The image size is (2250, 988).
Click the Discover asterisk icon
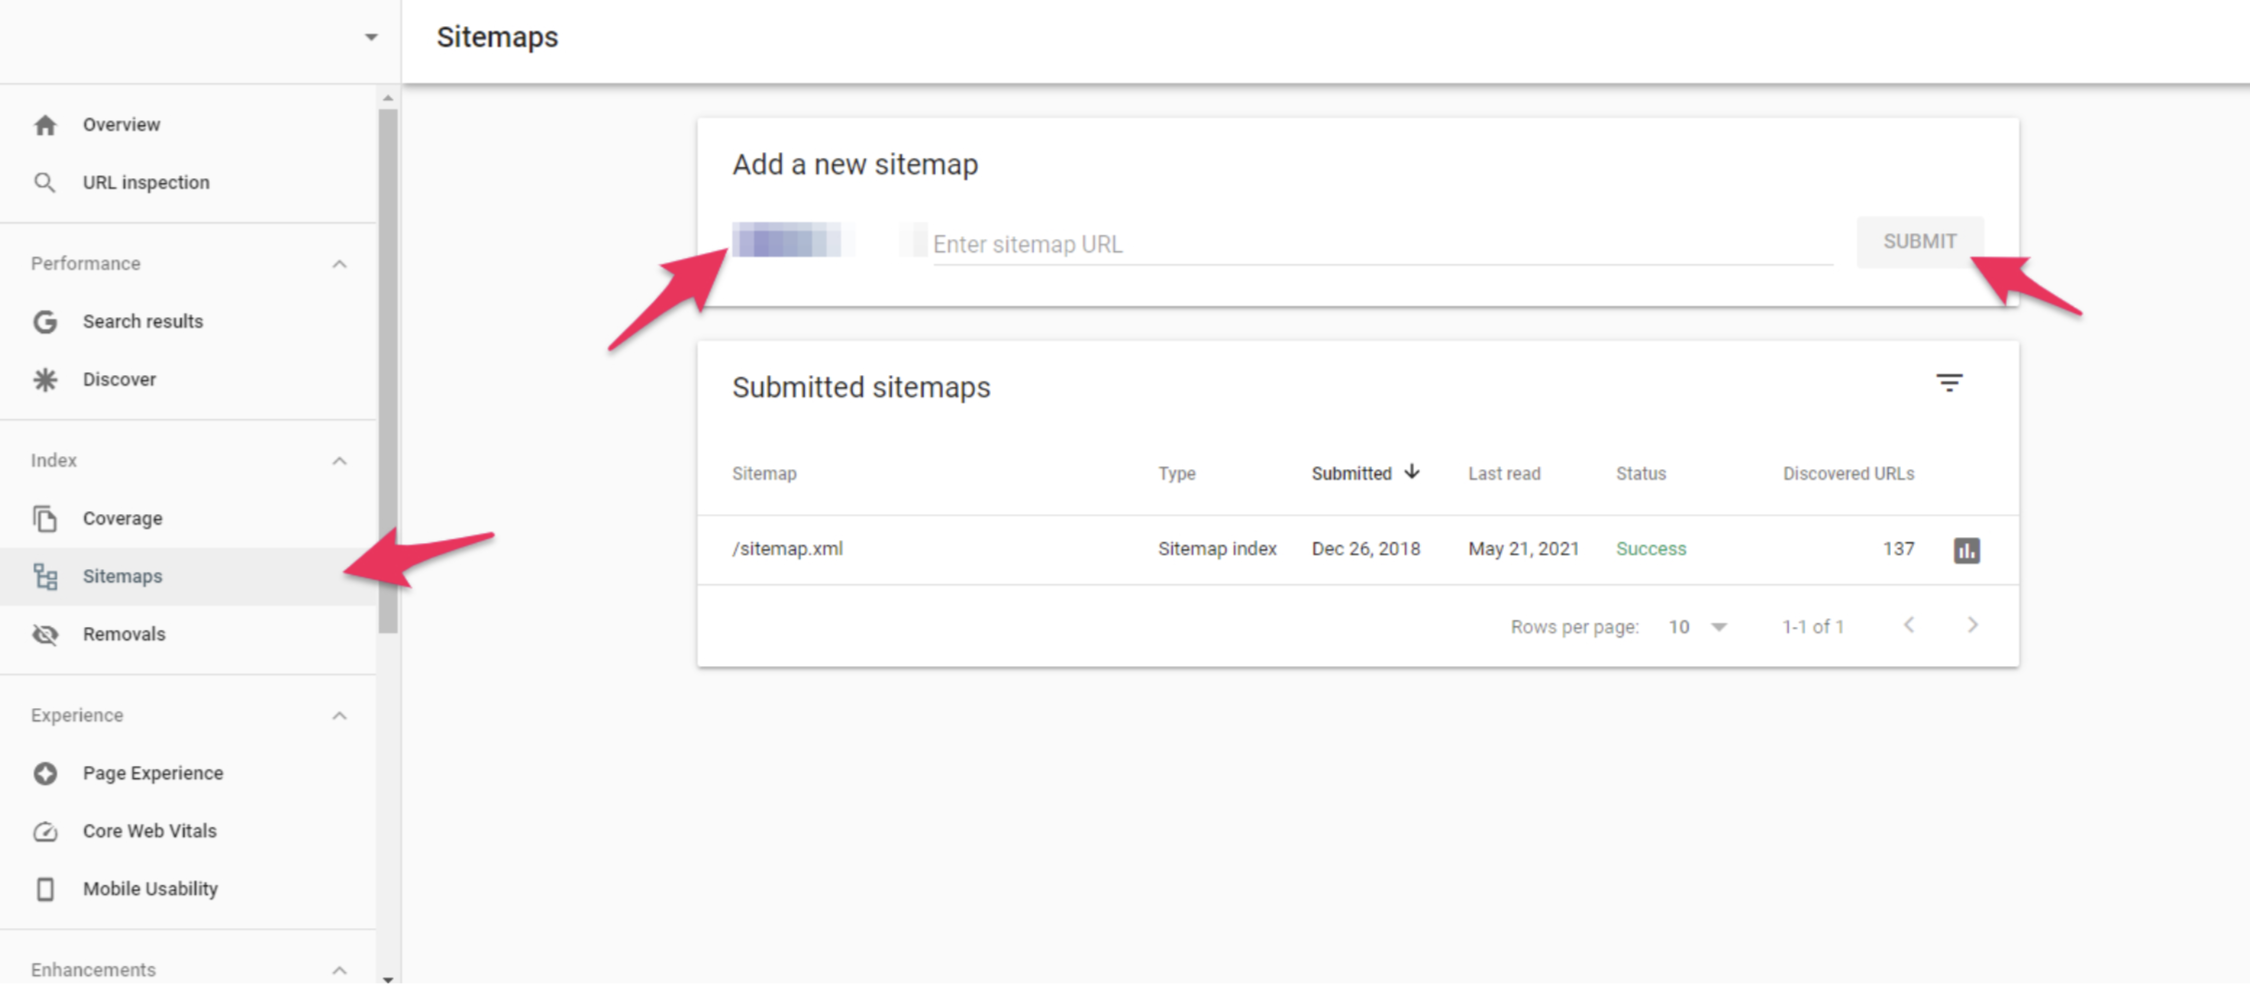coord(45,380)
